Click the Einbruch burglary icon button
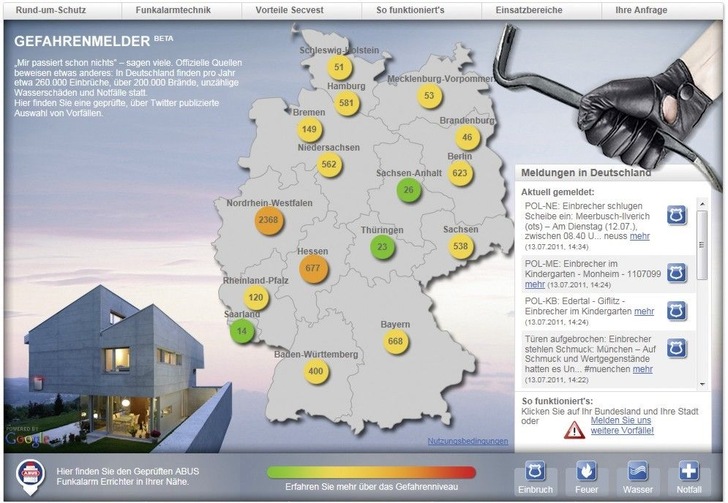 pos(534,471)
